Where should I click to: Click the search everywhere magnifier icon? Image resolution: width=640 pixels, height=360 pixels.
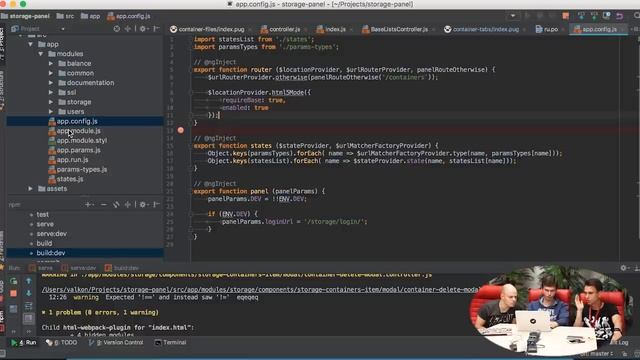pos(637,16)
